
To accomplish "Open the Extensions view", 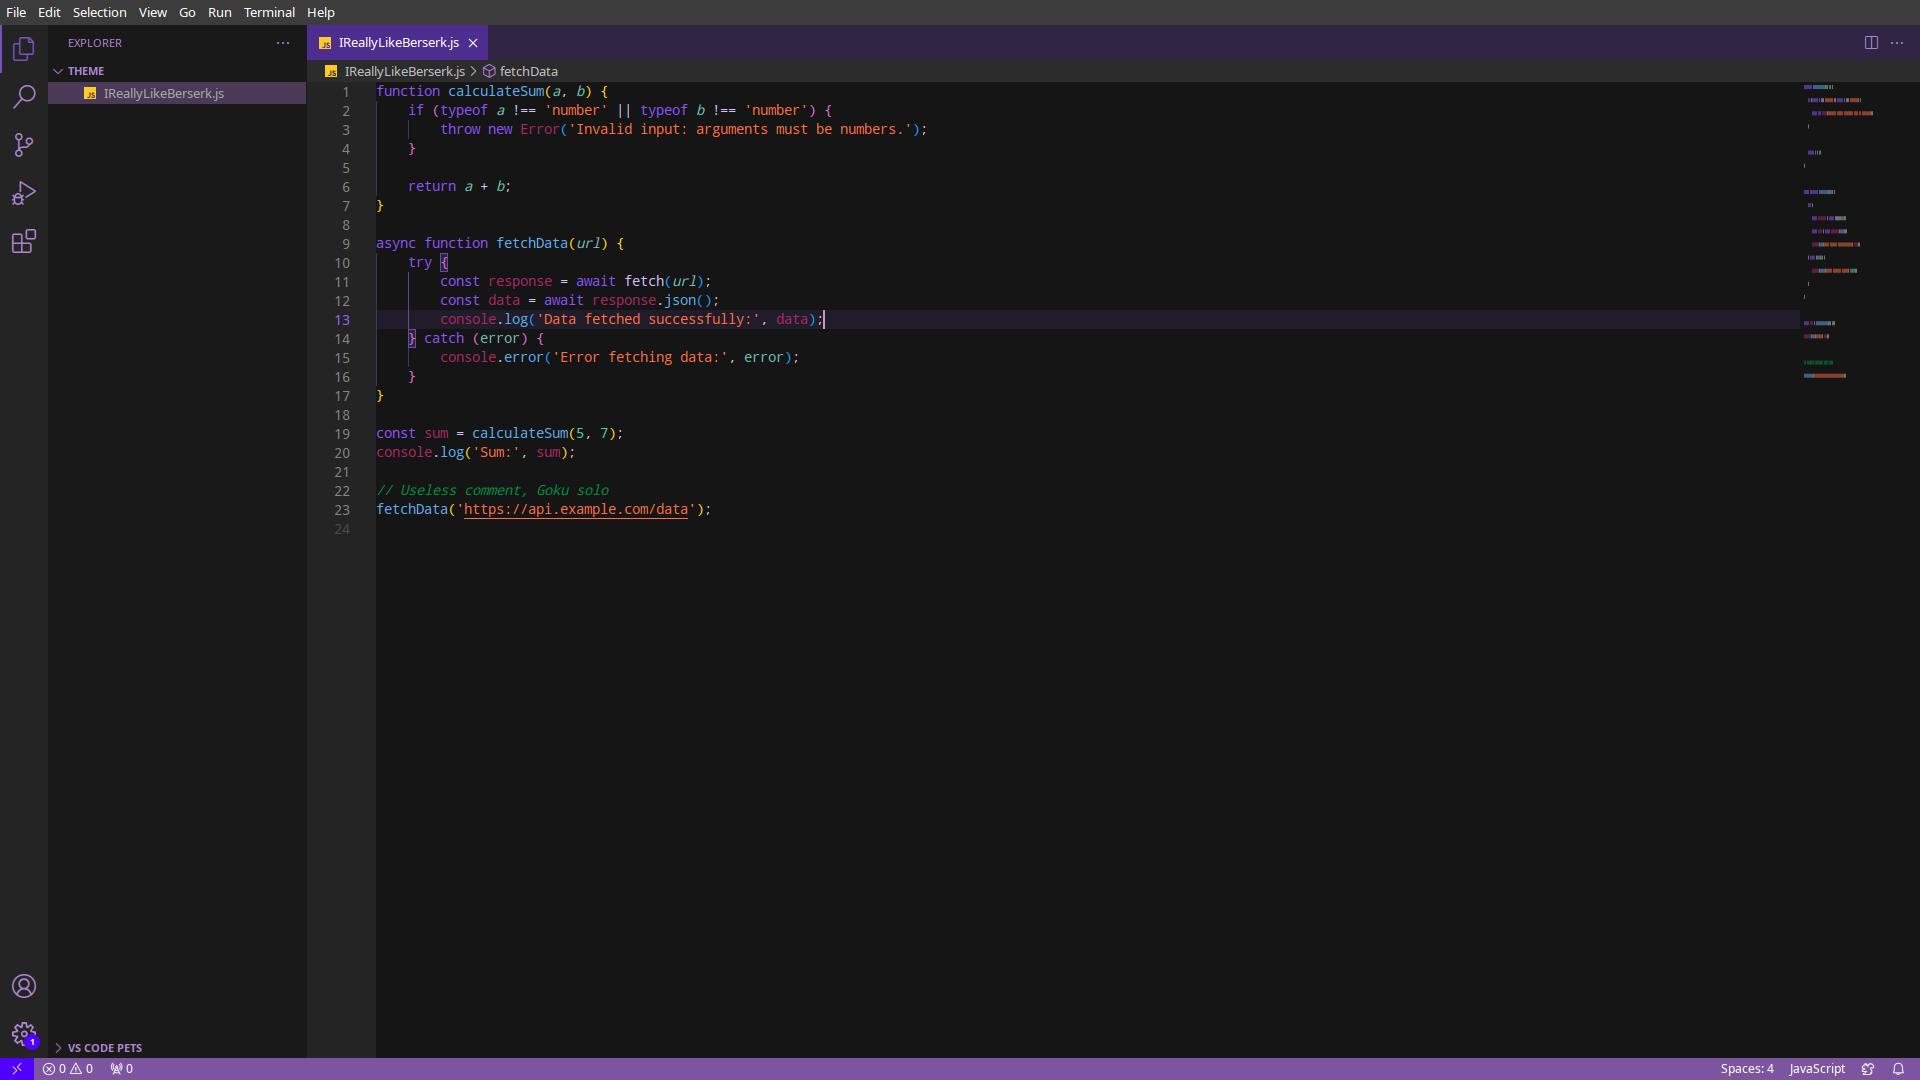I will click(24, 241).
